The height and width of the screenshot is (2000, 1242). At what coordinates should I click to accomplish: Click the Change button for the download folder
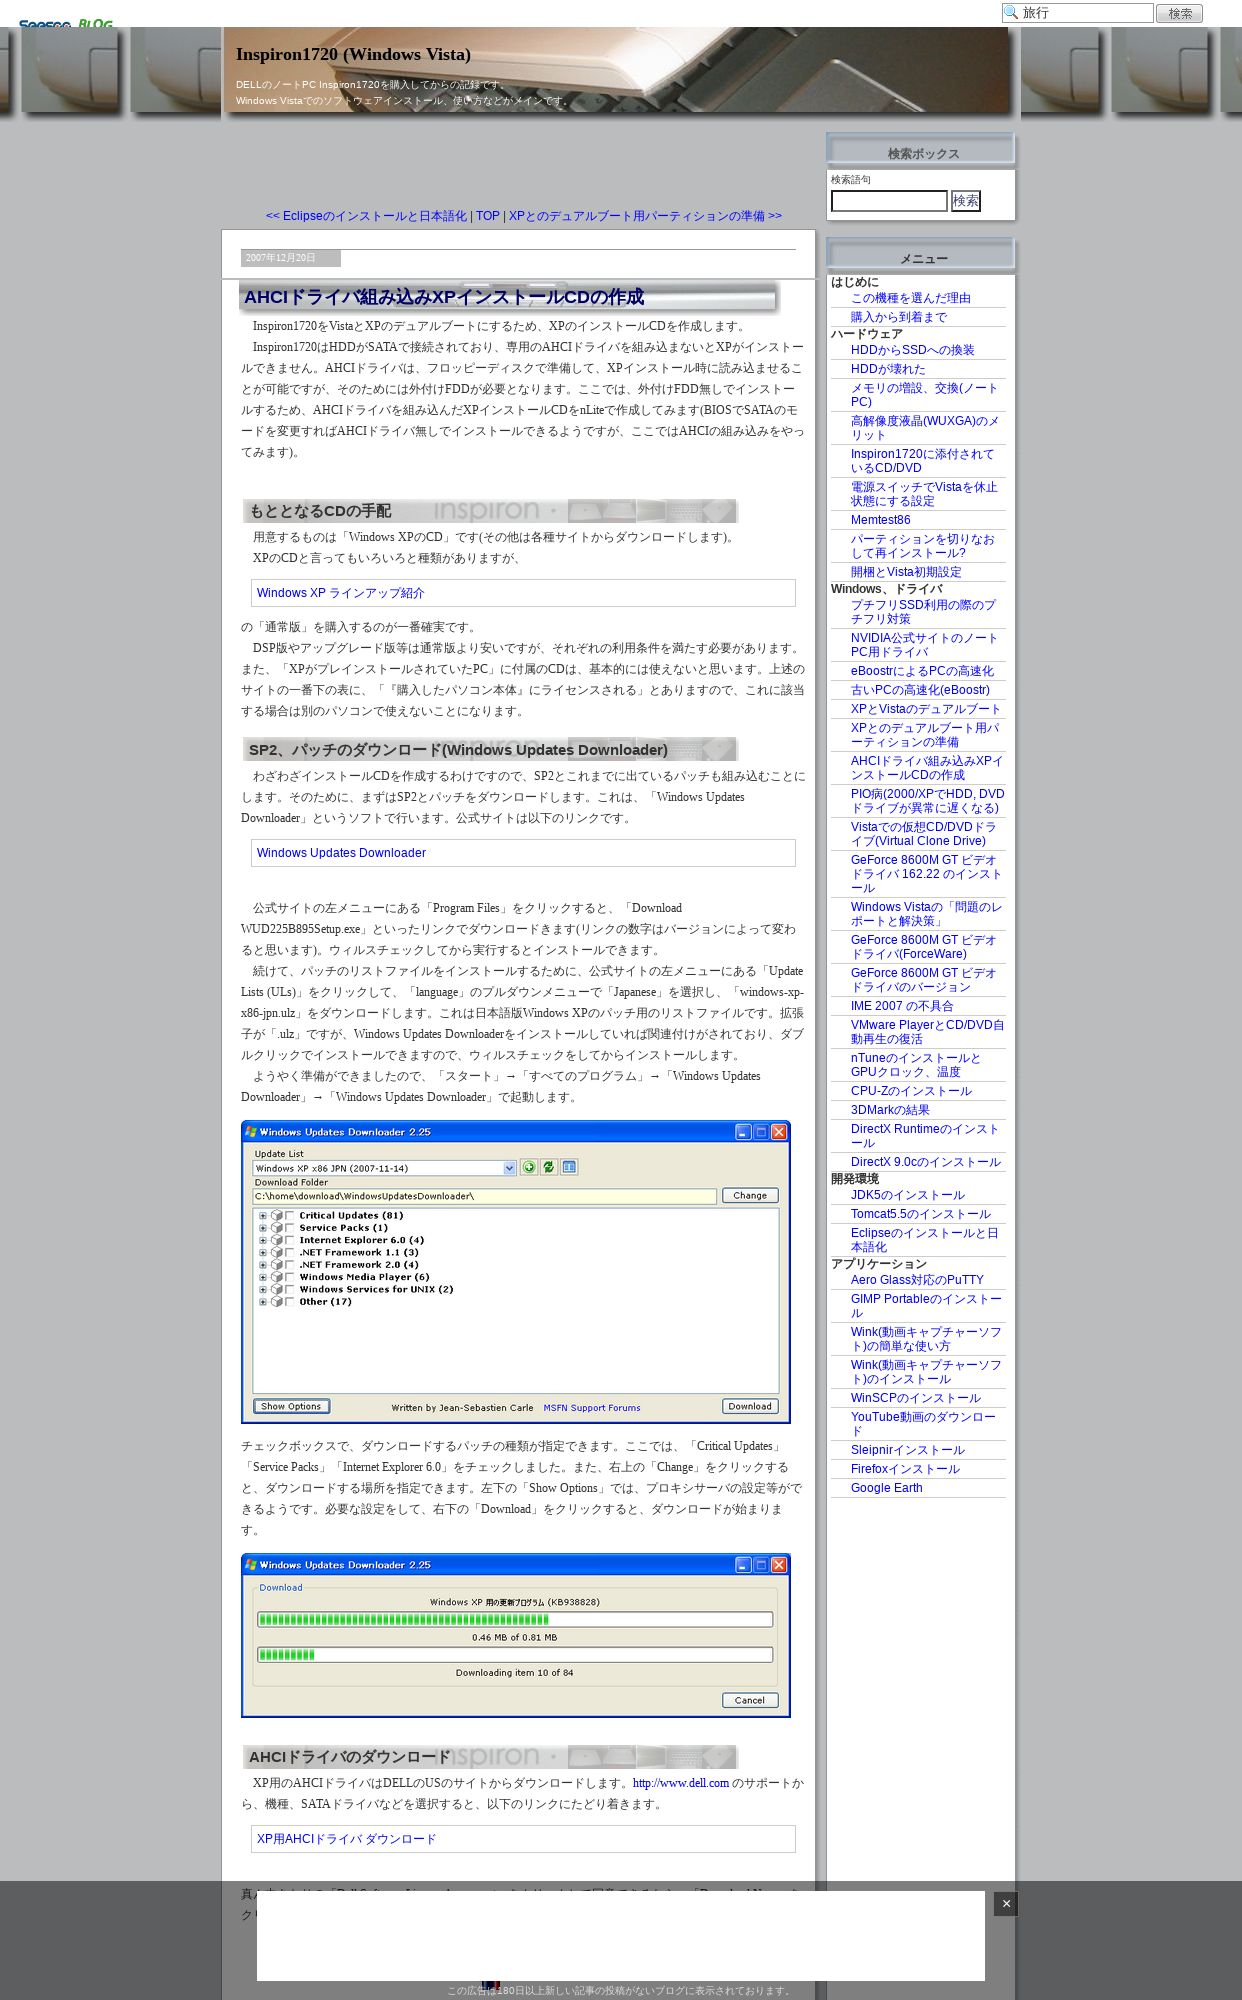click(x=750, y=1196)
